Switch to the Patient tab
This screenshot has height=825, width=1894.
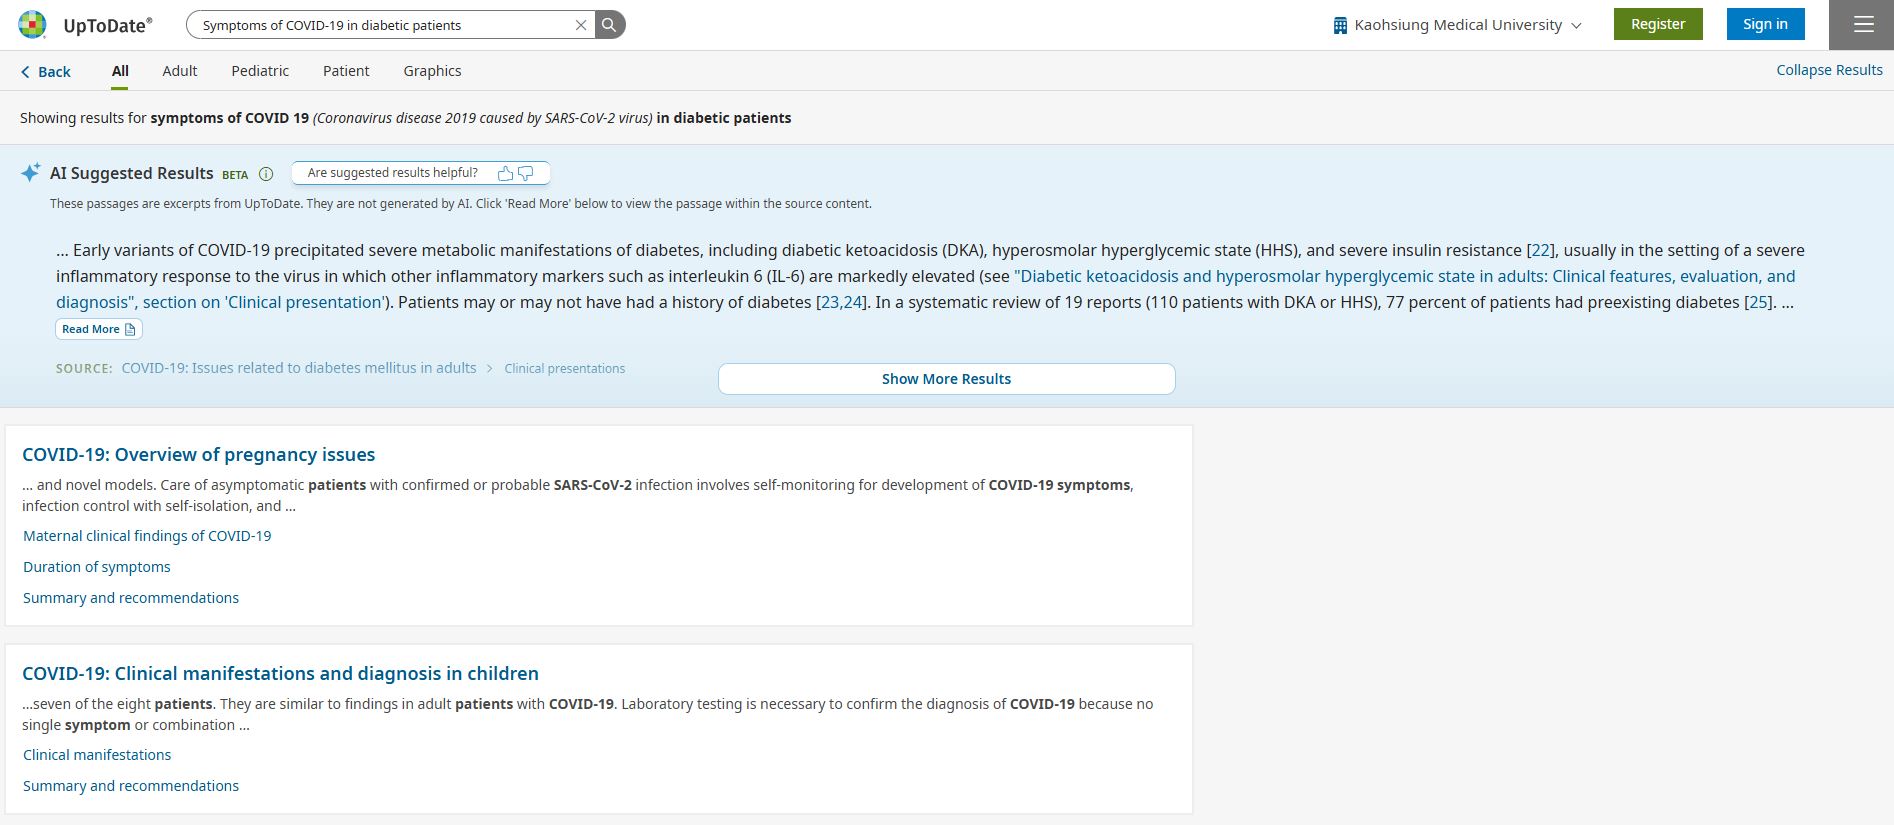click(346, 71)
